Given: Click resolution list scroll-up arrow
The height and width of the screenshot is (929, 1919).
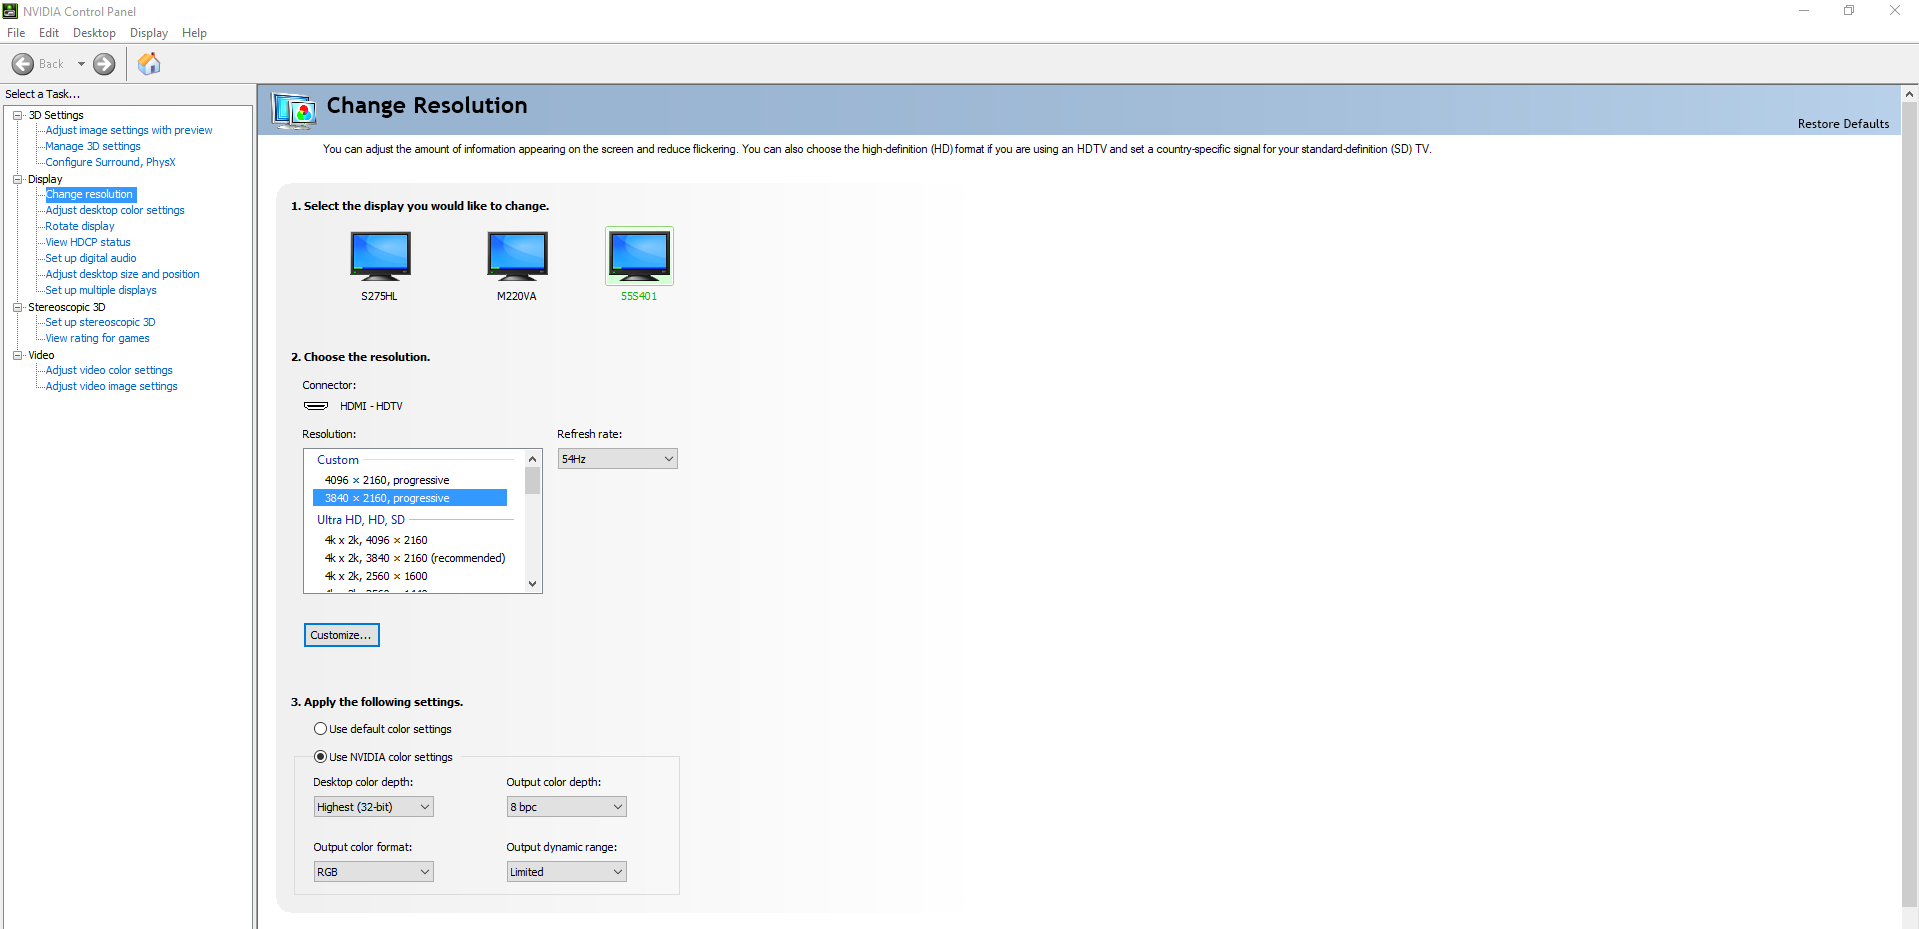Looking at the screenshot, I should [x=532, y=459].
